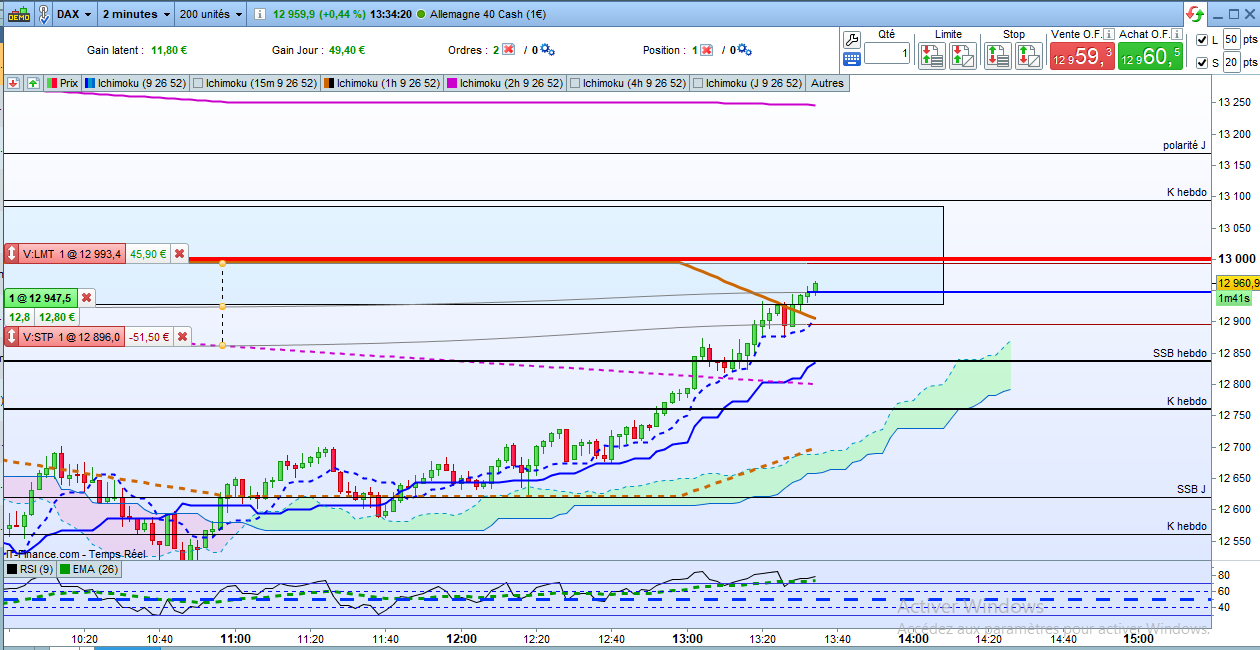The height and width of the screenshot is (650, 1260).
Task: Click the V:LMT 1 @ 12 993,4 label
Action: point(72,254)
